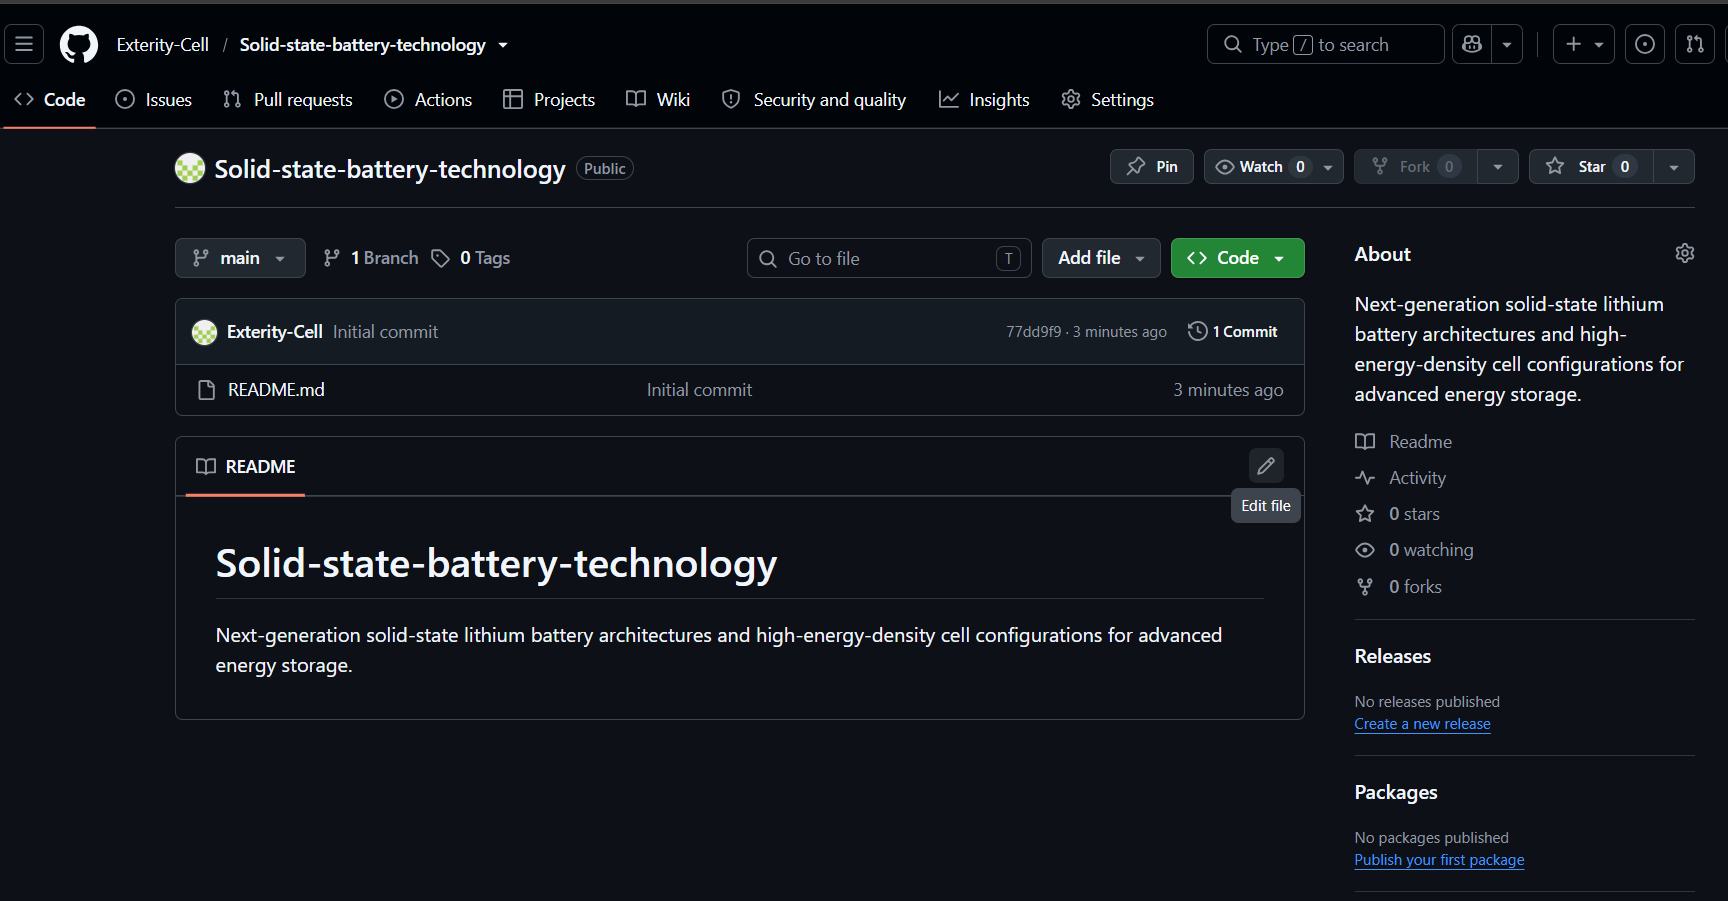This screenshot has width=1728, height=901.
Task: Expand the green Code dropdown button
Action: pos(1237,258)
